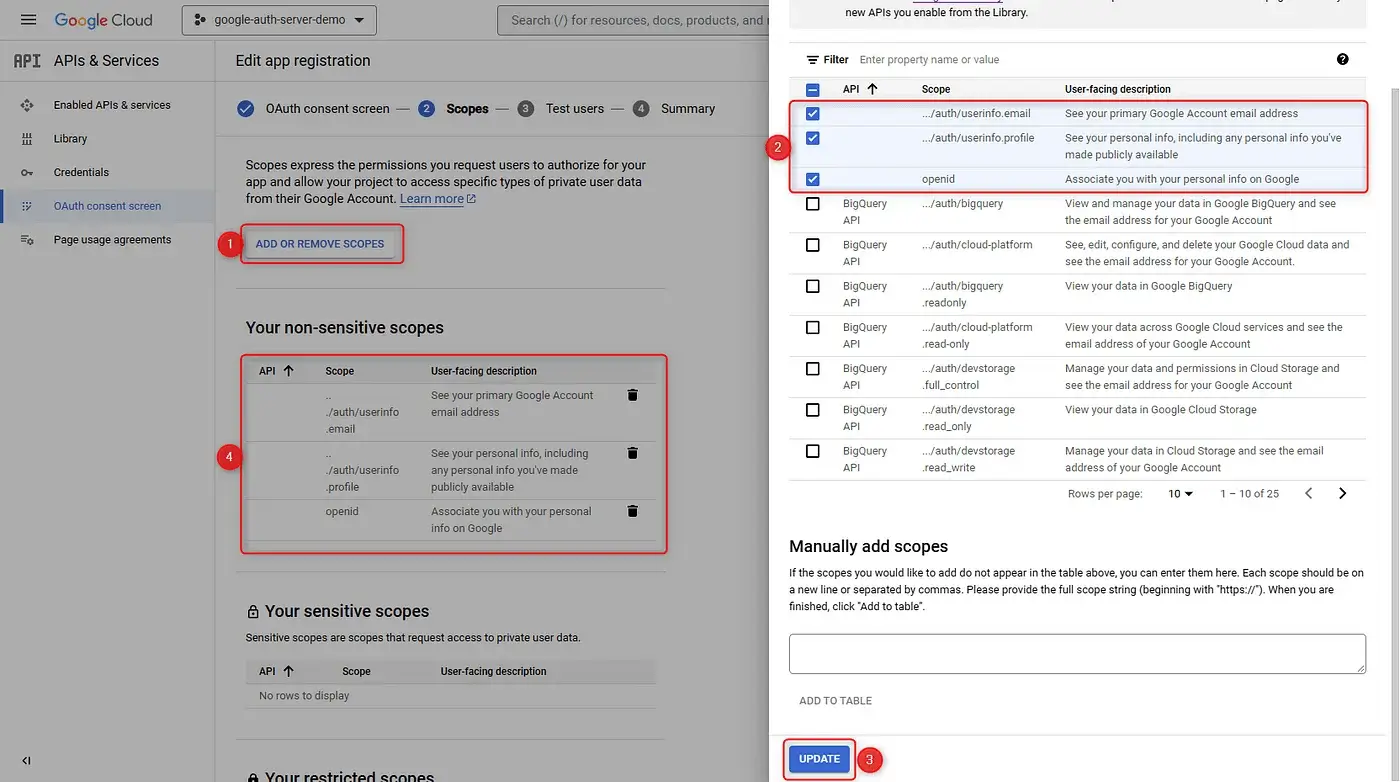
Task: Delete the userinfo.email scope row
Action: [x=632, y=395]
